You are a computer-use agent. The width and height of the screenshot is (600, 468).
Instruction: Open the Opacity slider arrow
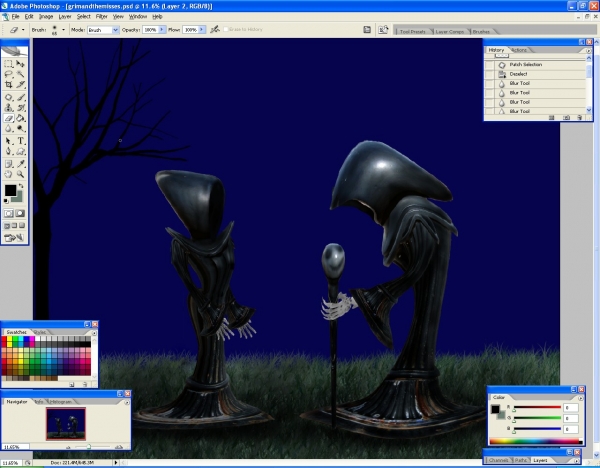(x=162, y=29)
